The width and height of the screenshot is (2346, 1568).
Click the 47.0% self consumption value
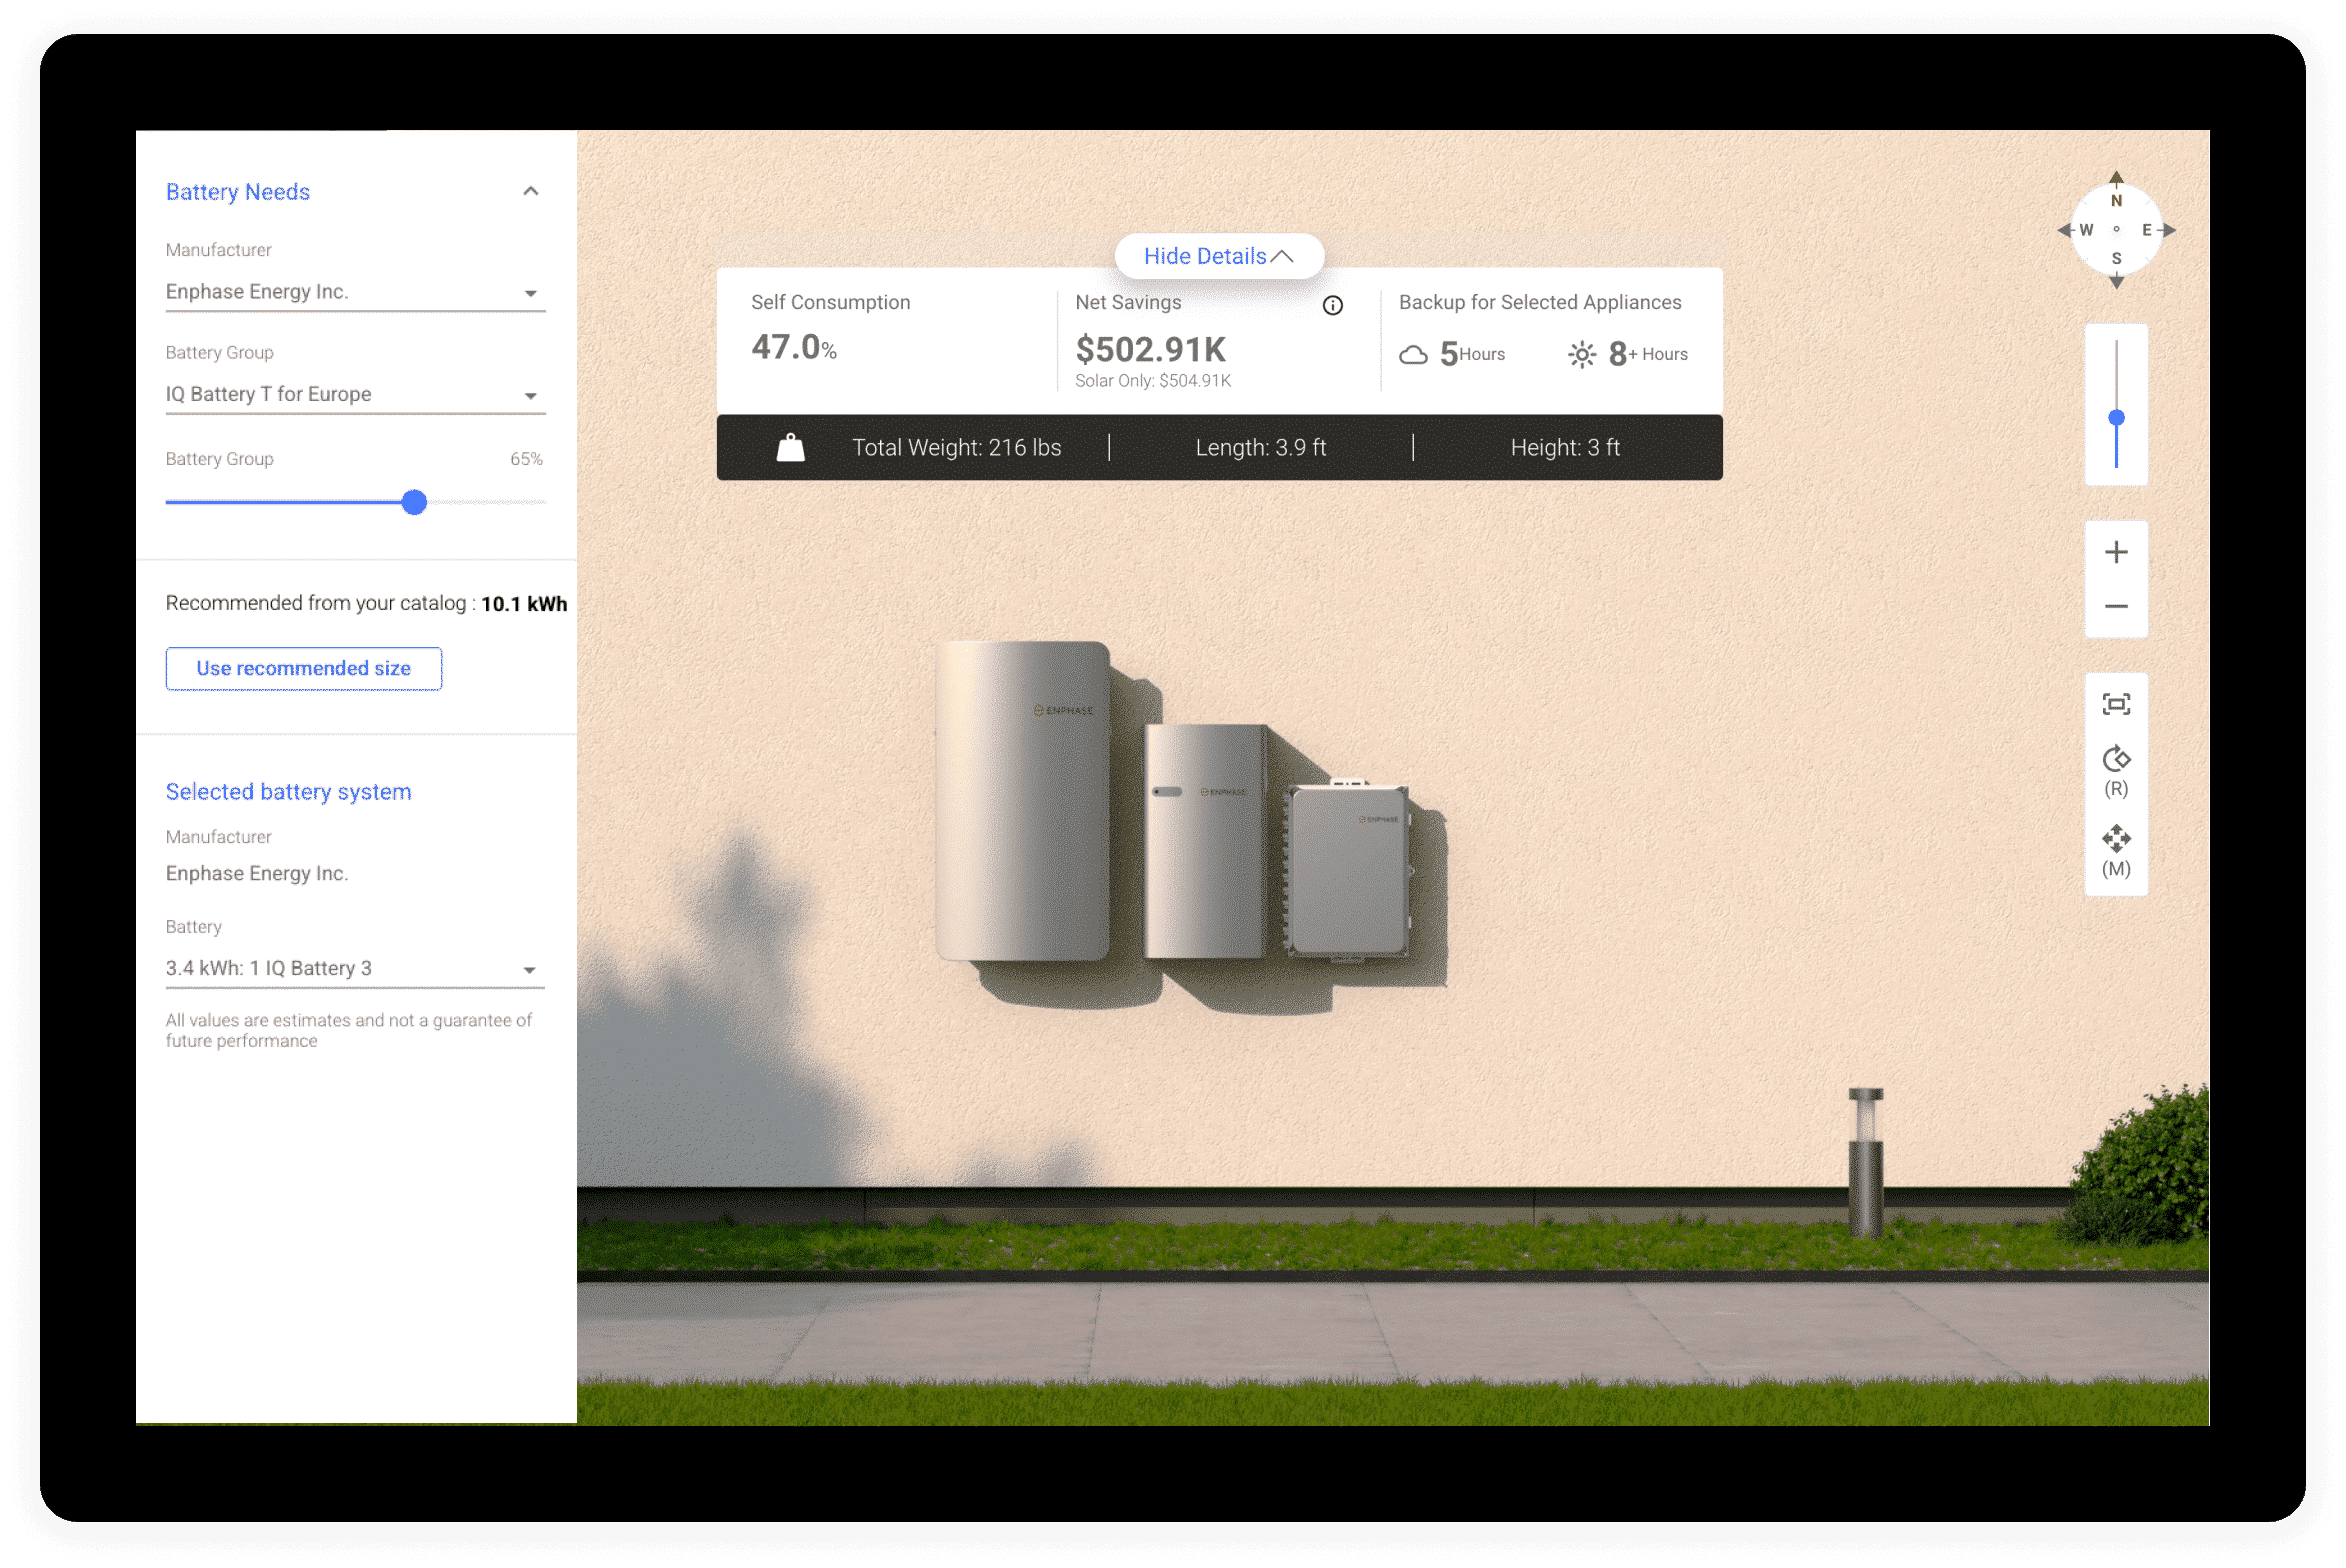coord(794,347)
